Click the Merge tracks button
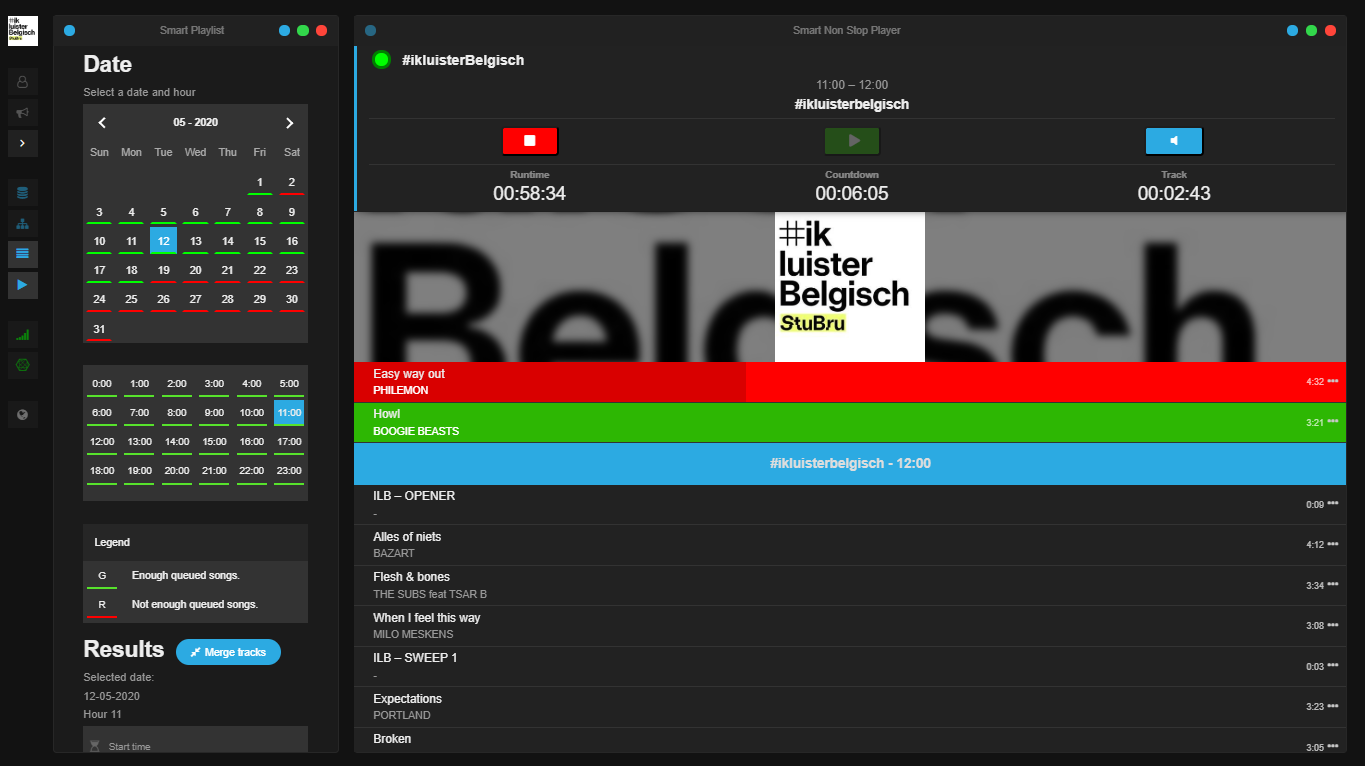Viewport: 1365px width, 766px height. 228,652
